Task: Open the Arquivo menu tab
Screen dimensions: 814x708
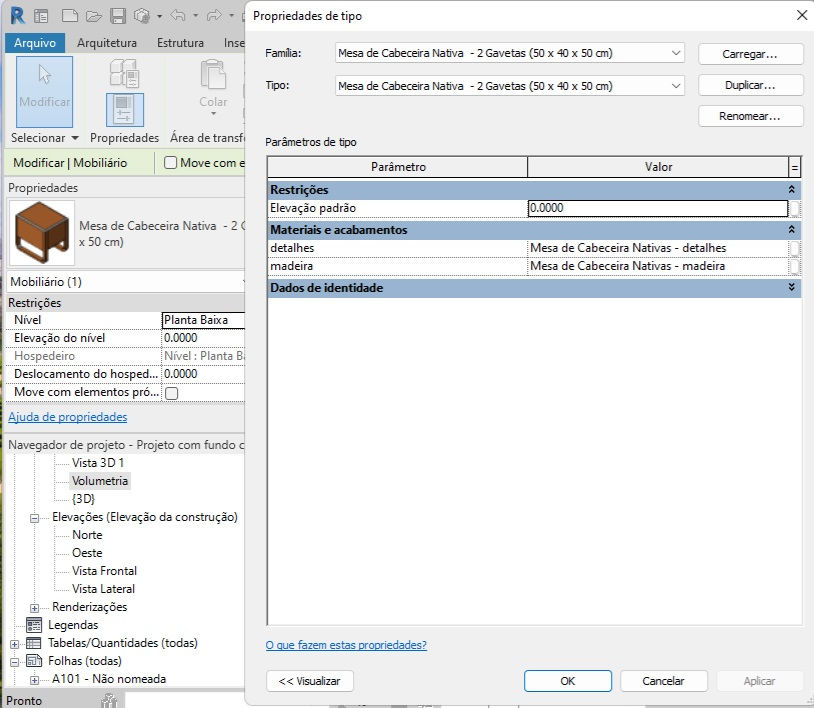Action: click(x=35, y=43)
